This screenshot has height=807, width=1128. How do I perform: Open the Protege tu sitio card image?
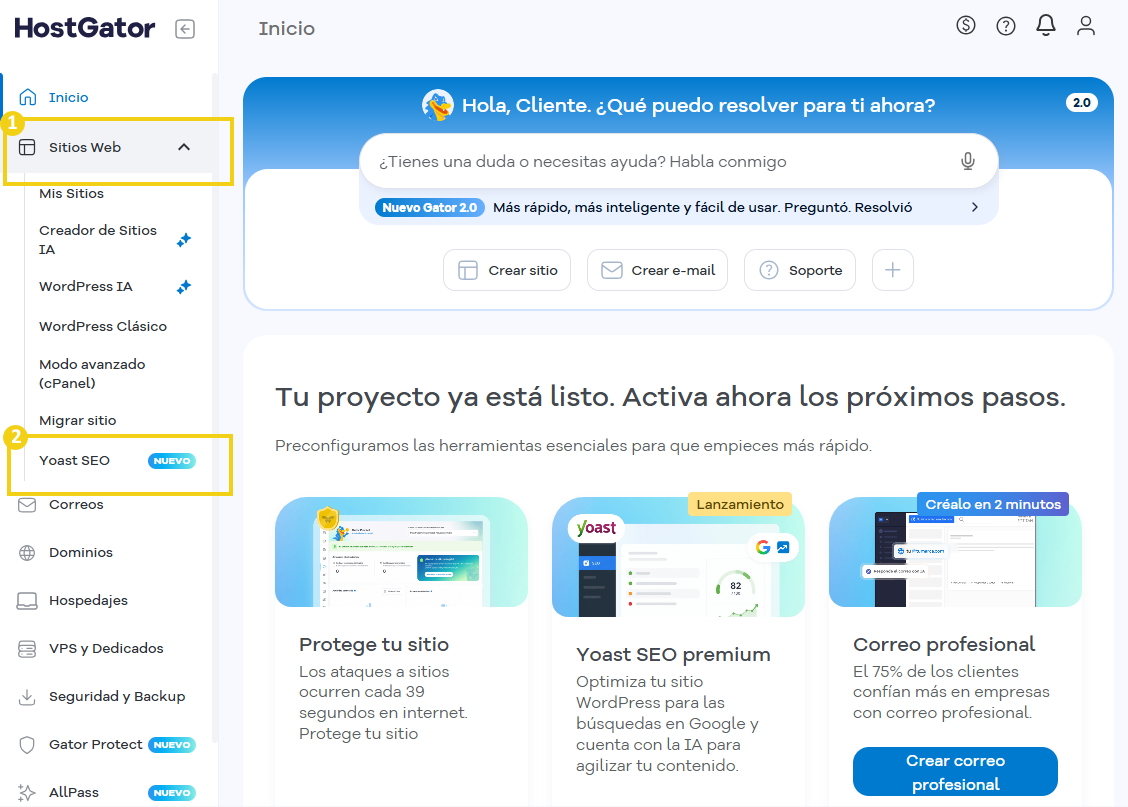pyautogui.click(x=401, y=552)
